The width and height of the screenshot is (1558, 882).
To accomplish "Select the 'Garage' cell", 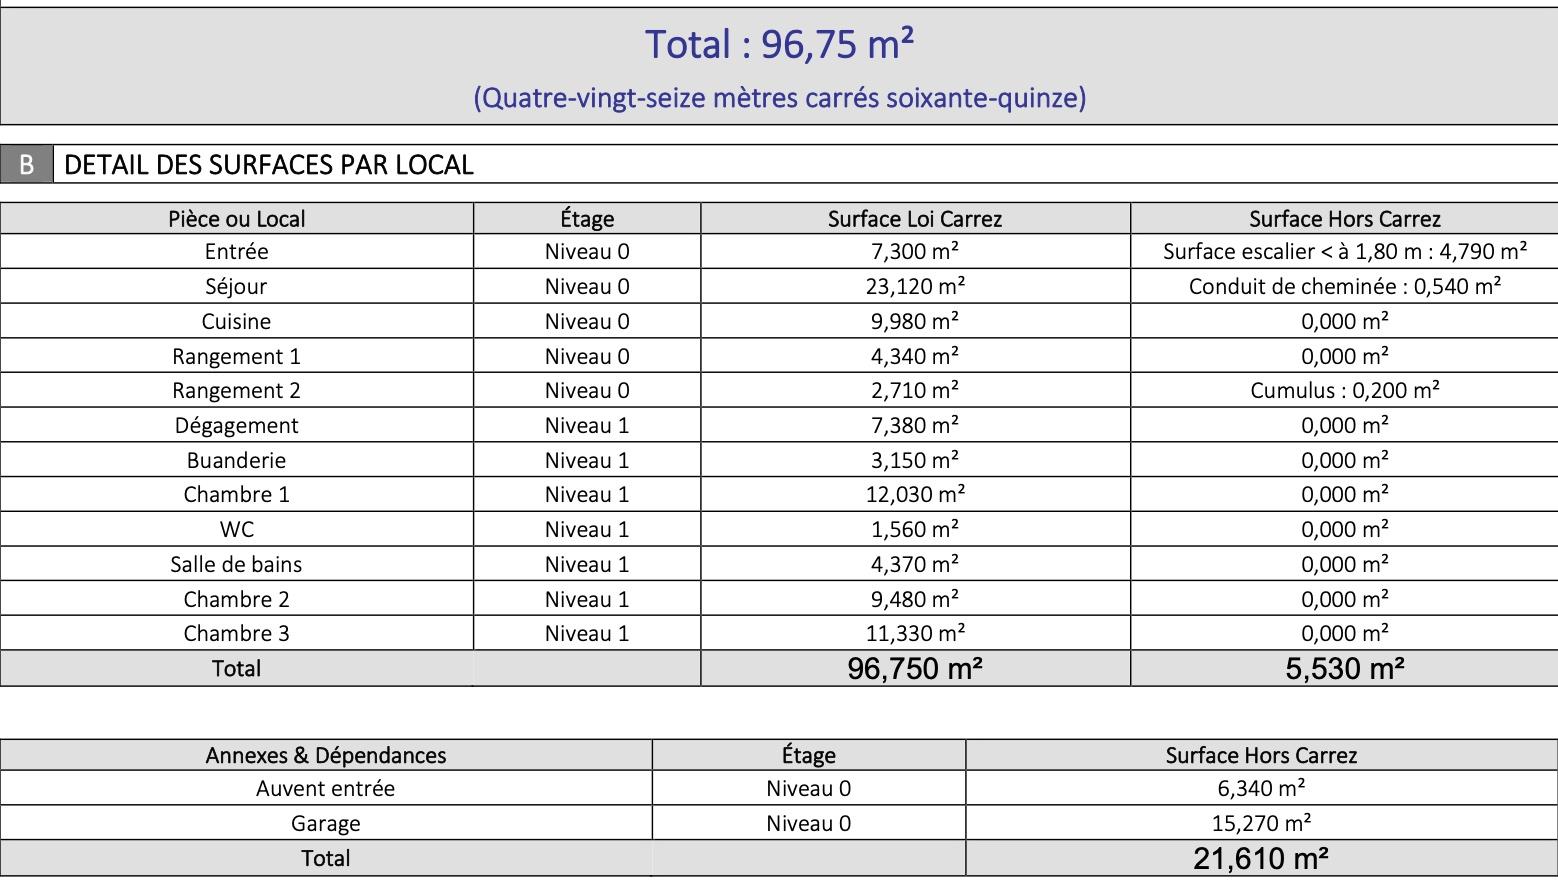I will point(326,824).
